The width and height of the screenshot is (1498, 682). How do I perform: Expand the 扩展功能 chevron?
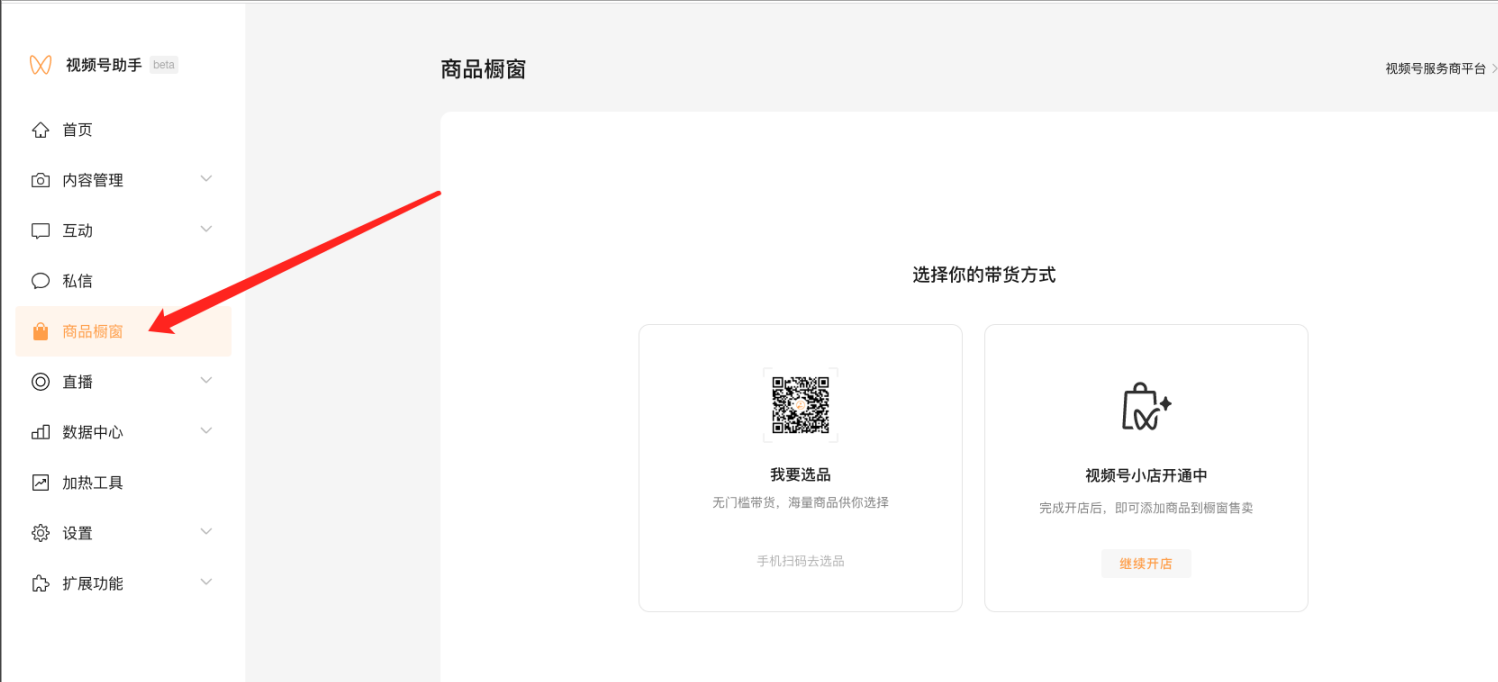click(206, 582)
